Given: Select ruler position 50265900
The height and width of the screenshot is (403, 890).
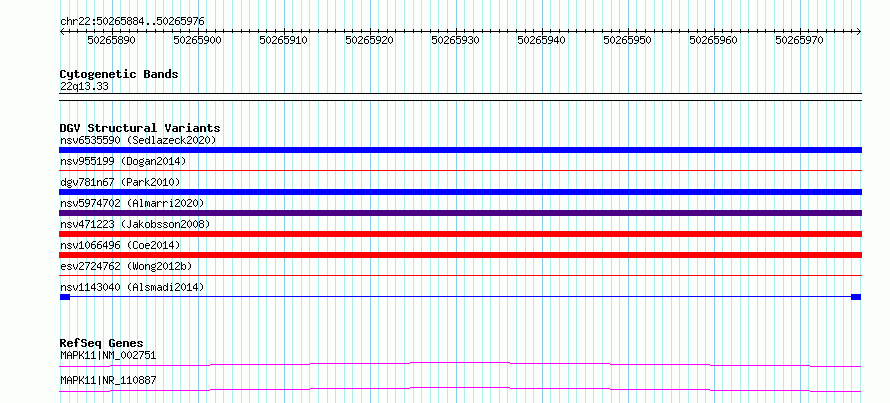Looking at the screenshot, I should coord(198,41).
